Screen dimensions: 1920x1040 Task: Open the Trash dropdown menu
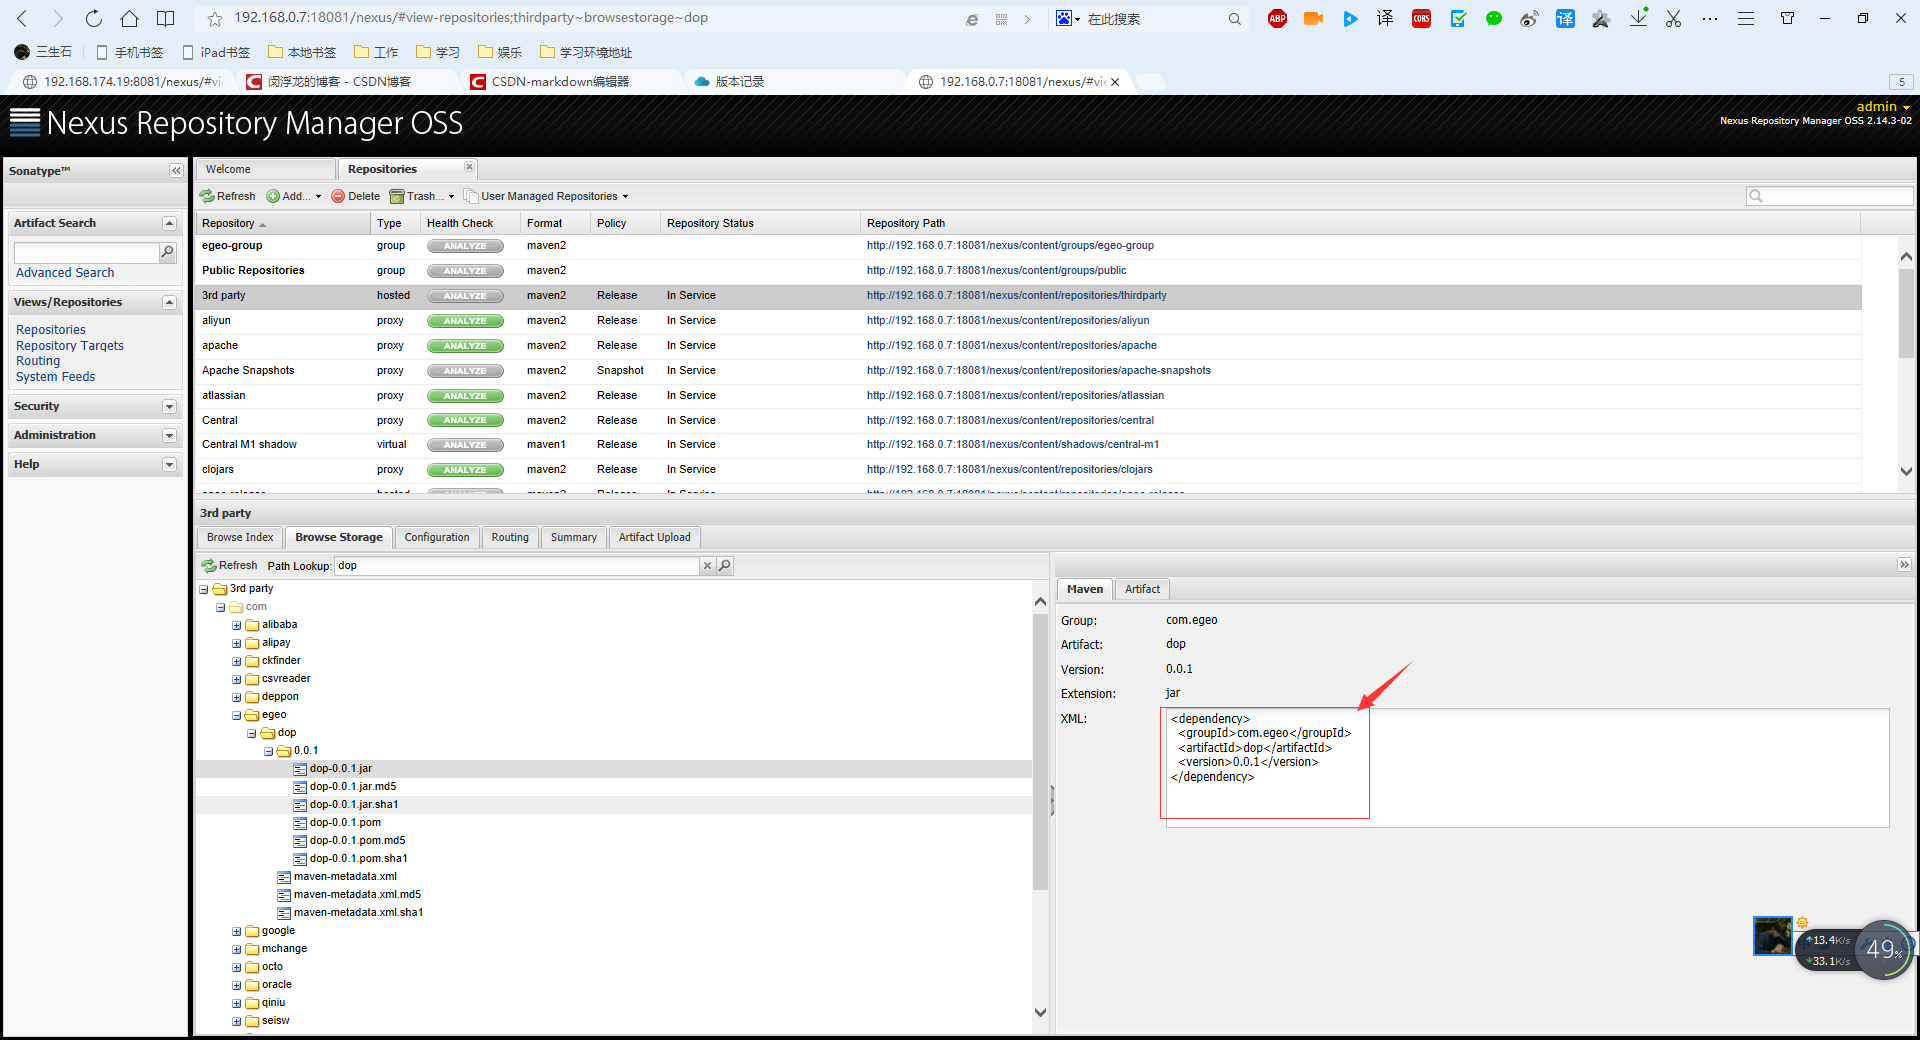(422, 196)
